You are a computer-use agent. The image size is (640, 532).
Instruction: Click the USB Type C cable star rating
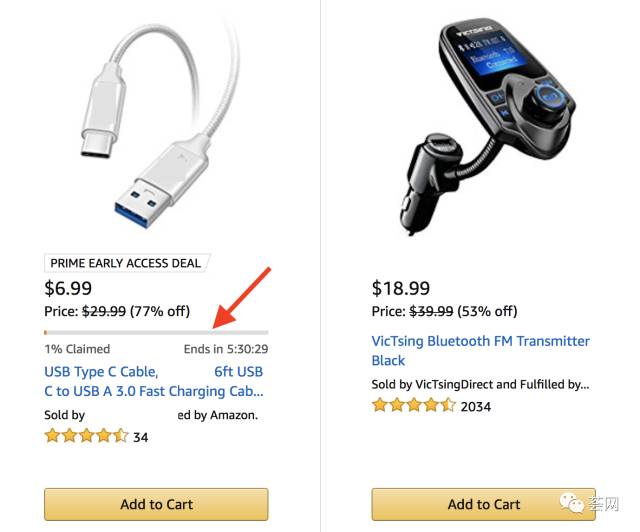click(86, 436)
